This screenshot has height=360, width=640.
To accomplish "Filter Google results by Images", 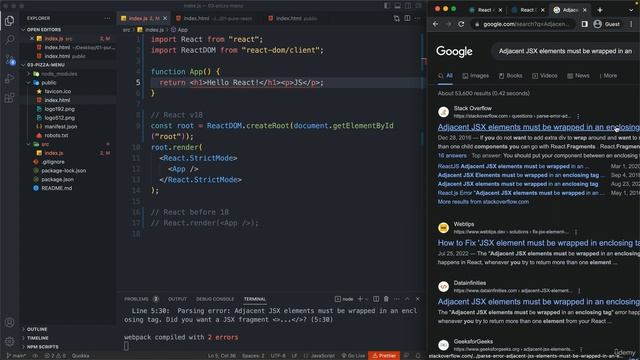I will [476, 76].
